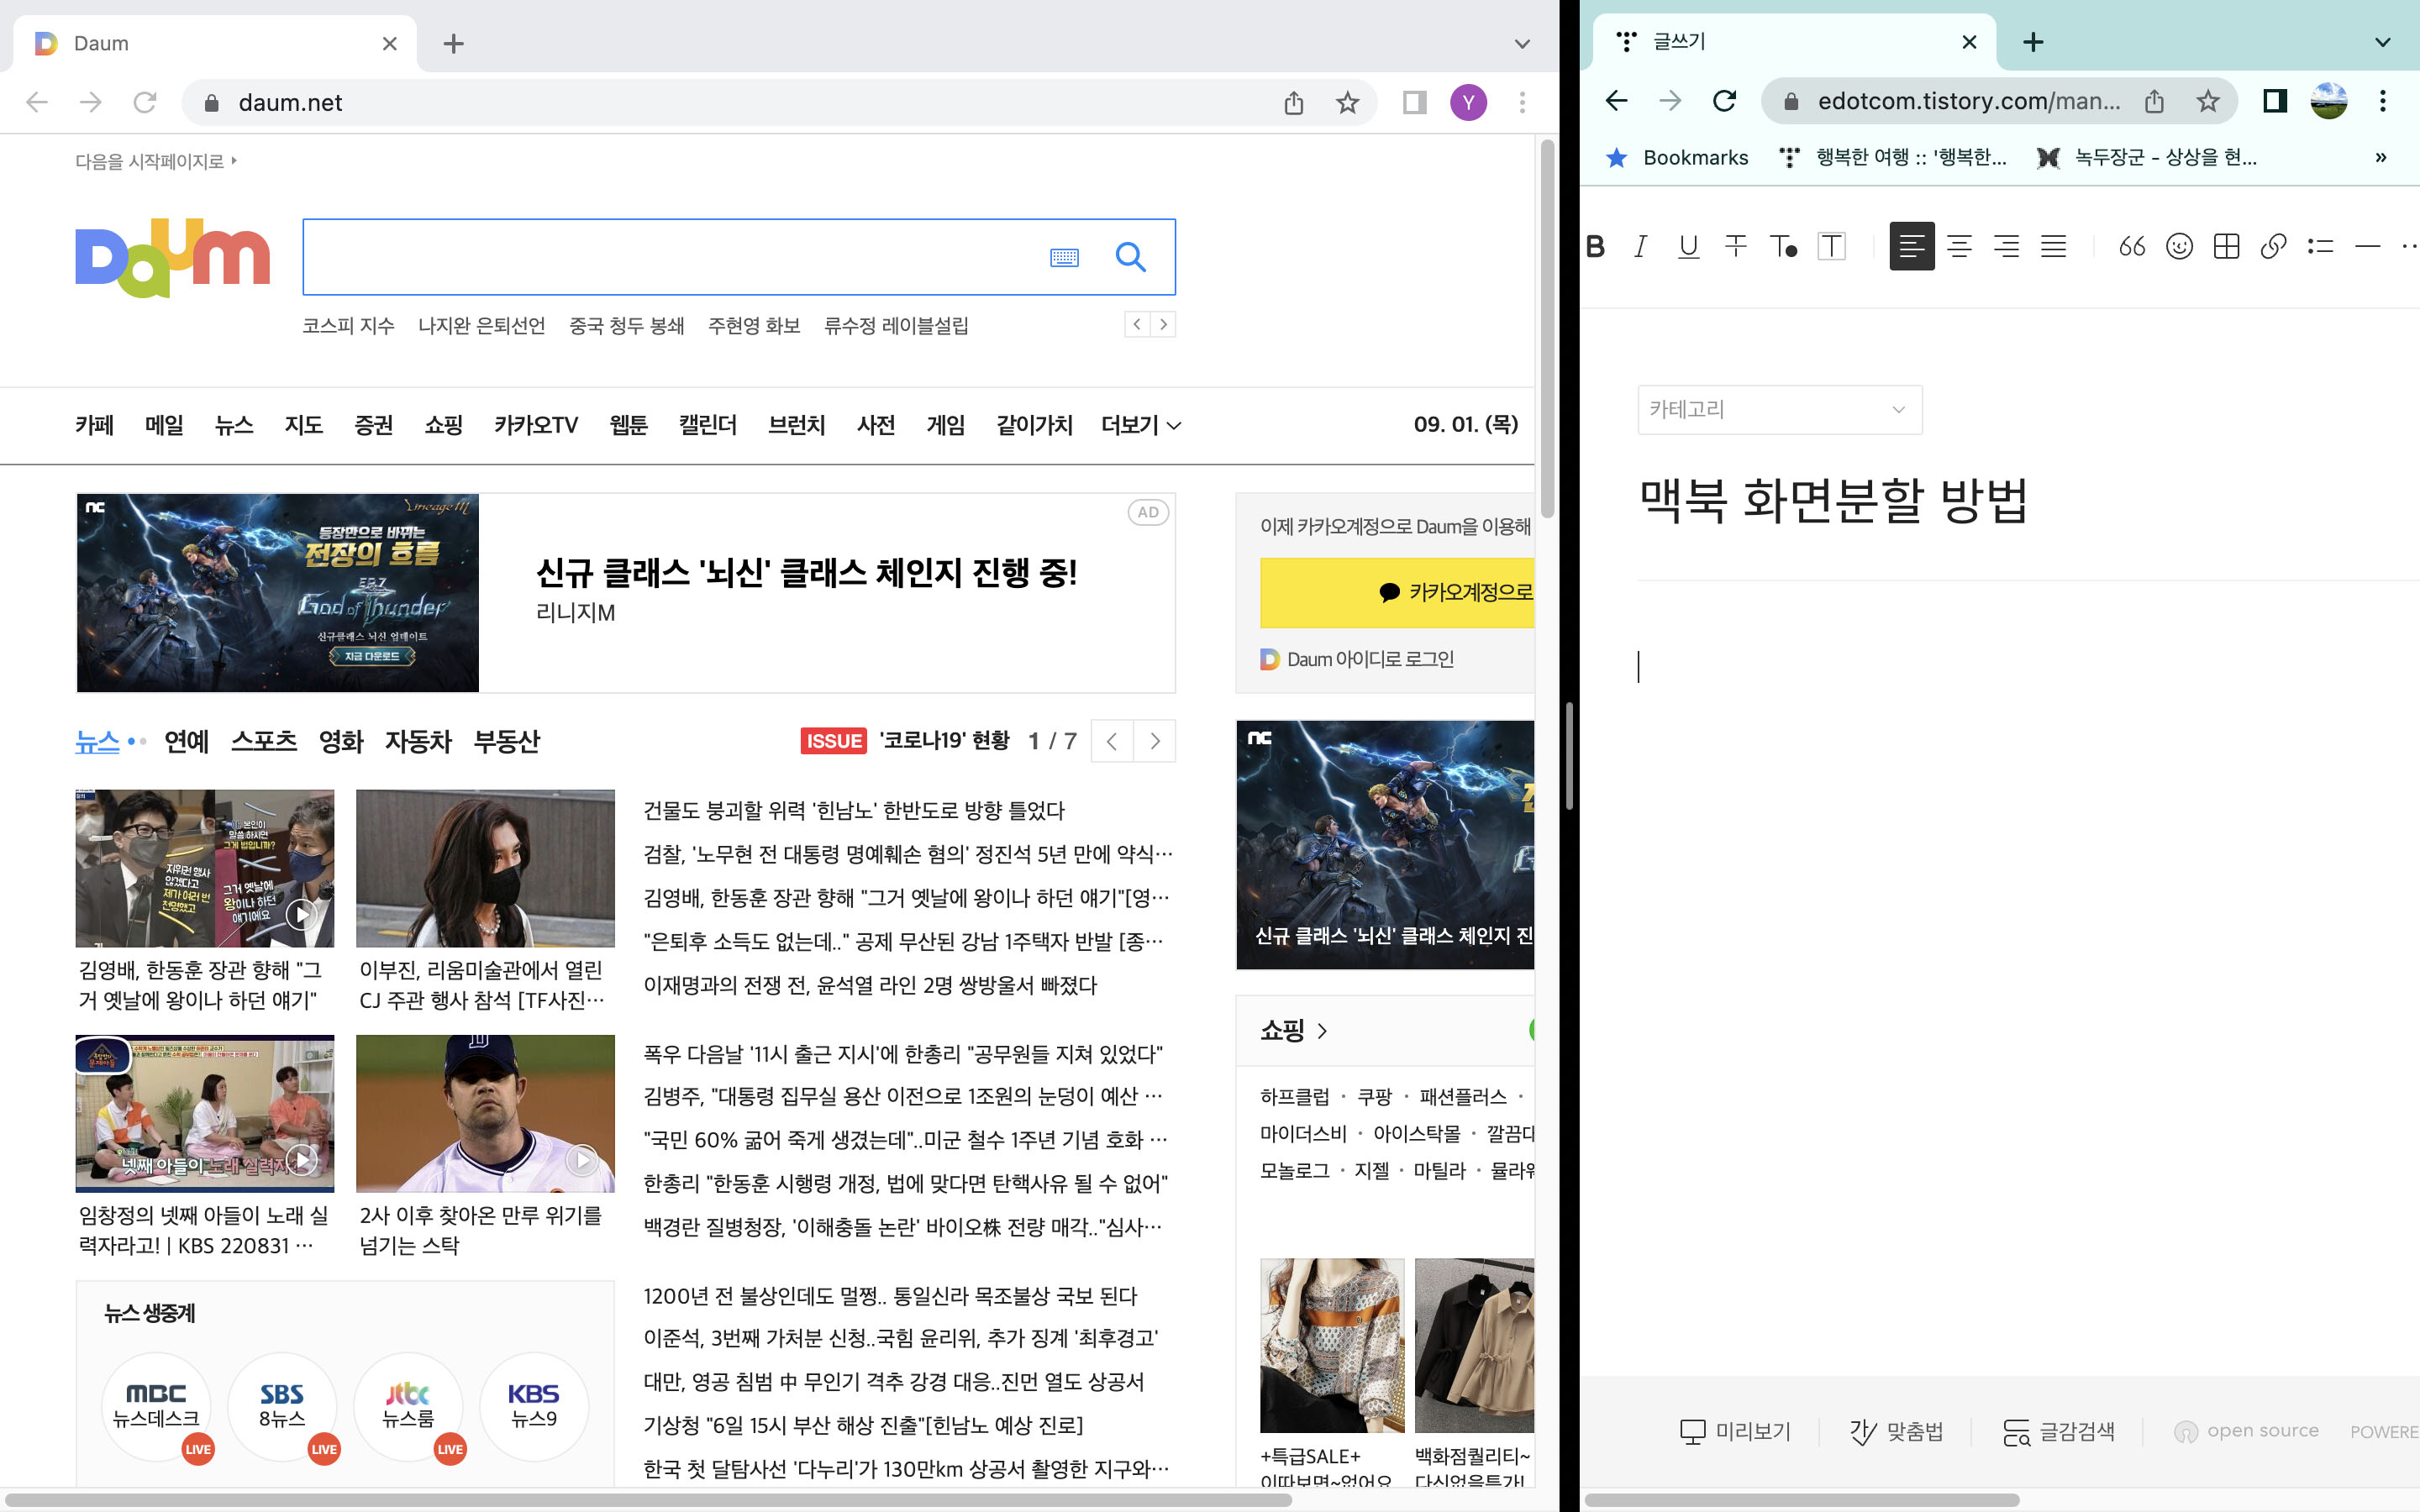Toggle italic formatting

pyautogui.click(x=1640, y=246)
